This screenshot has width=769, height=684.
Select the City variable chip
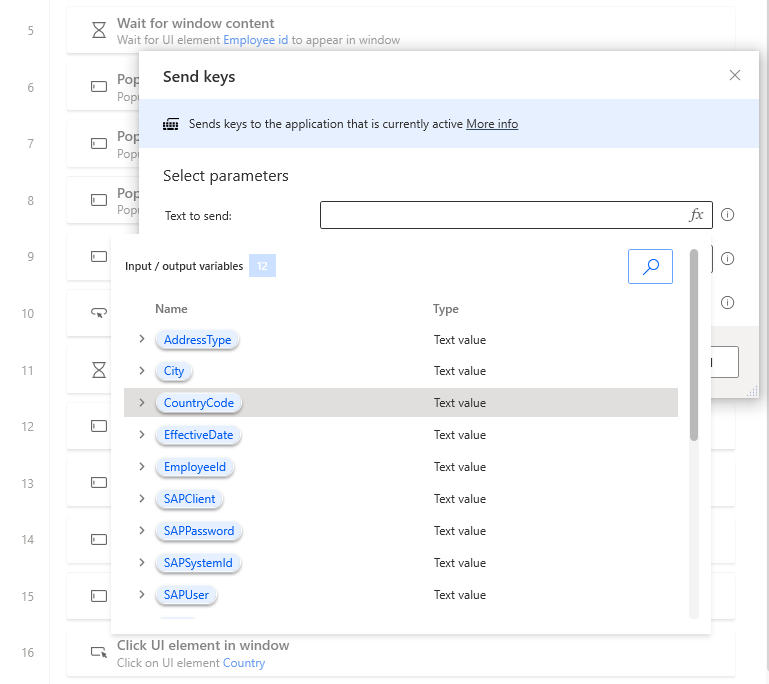pos(174,371)
